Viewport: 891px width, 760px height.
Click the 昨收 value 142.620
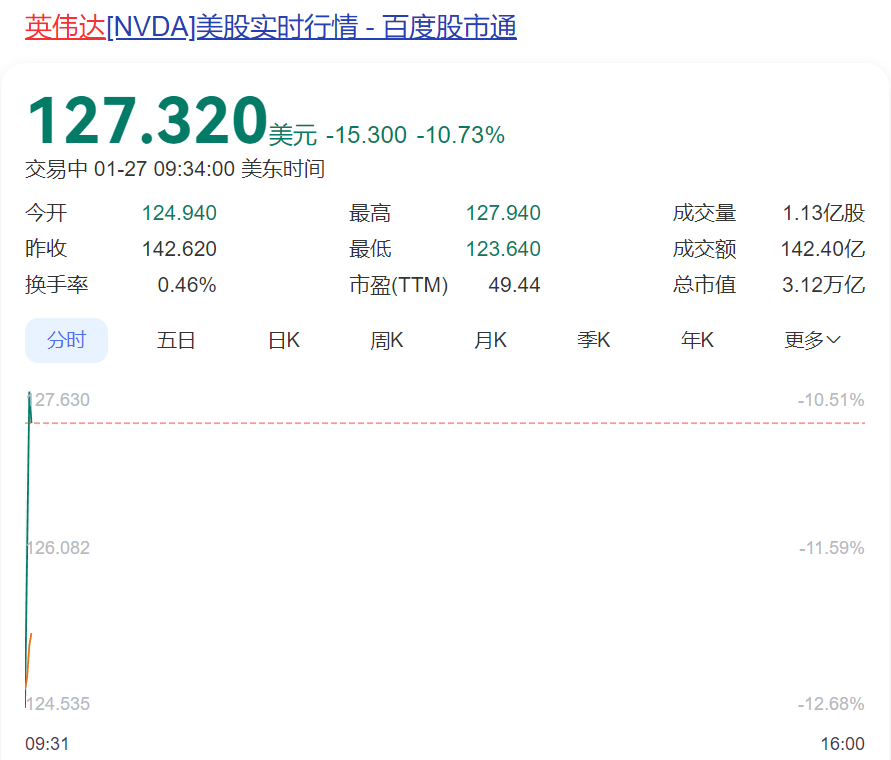179,249
